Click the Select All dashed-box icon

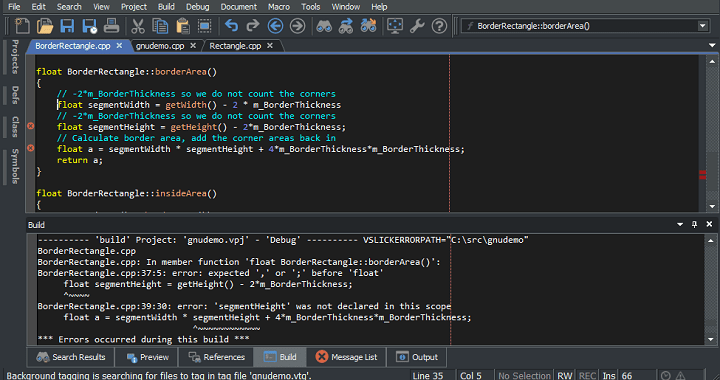[x=204, y=26]
